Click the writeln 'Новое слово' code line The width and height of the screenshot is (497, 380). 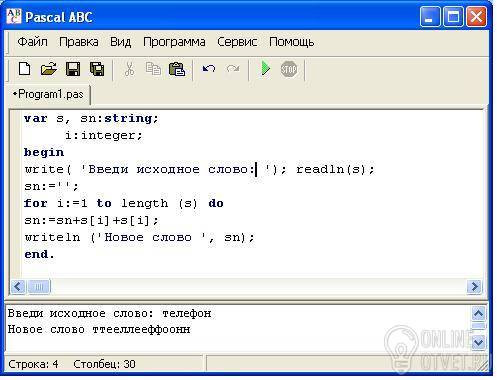point(139,237)
